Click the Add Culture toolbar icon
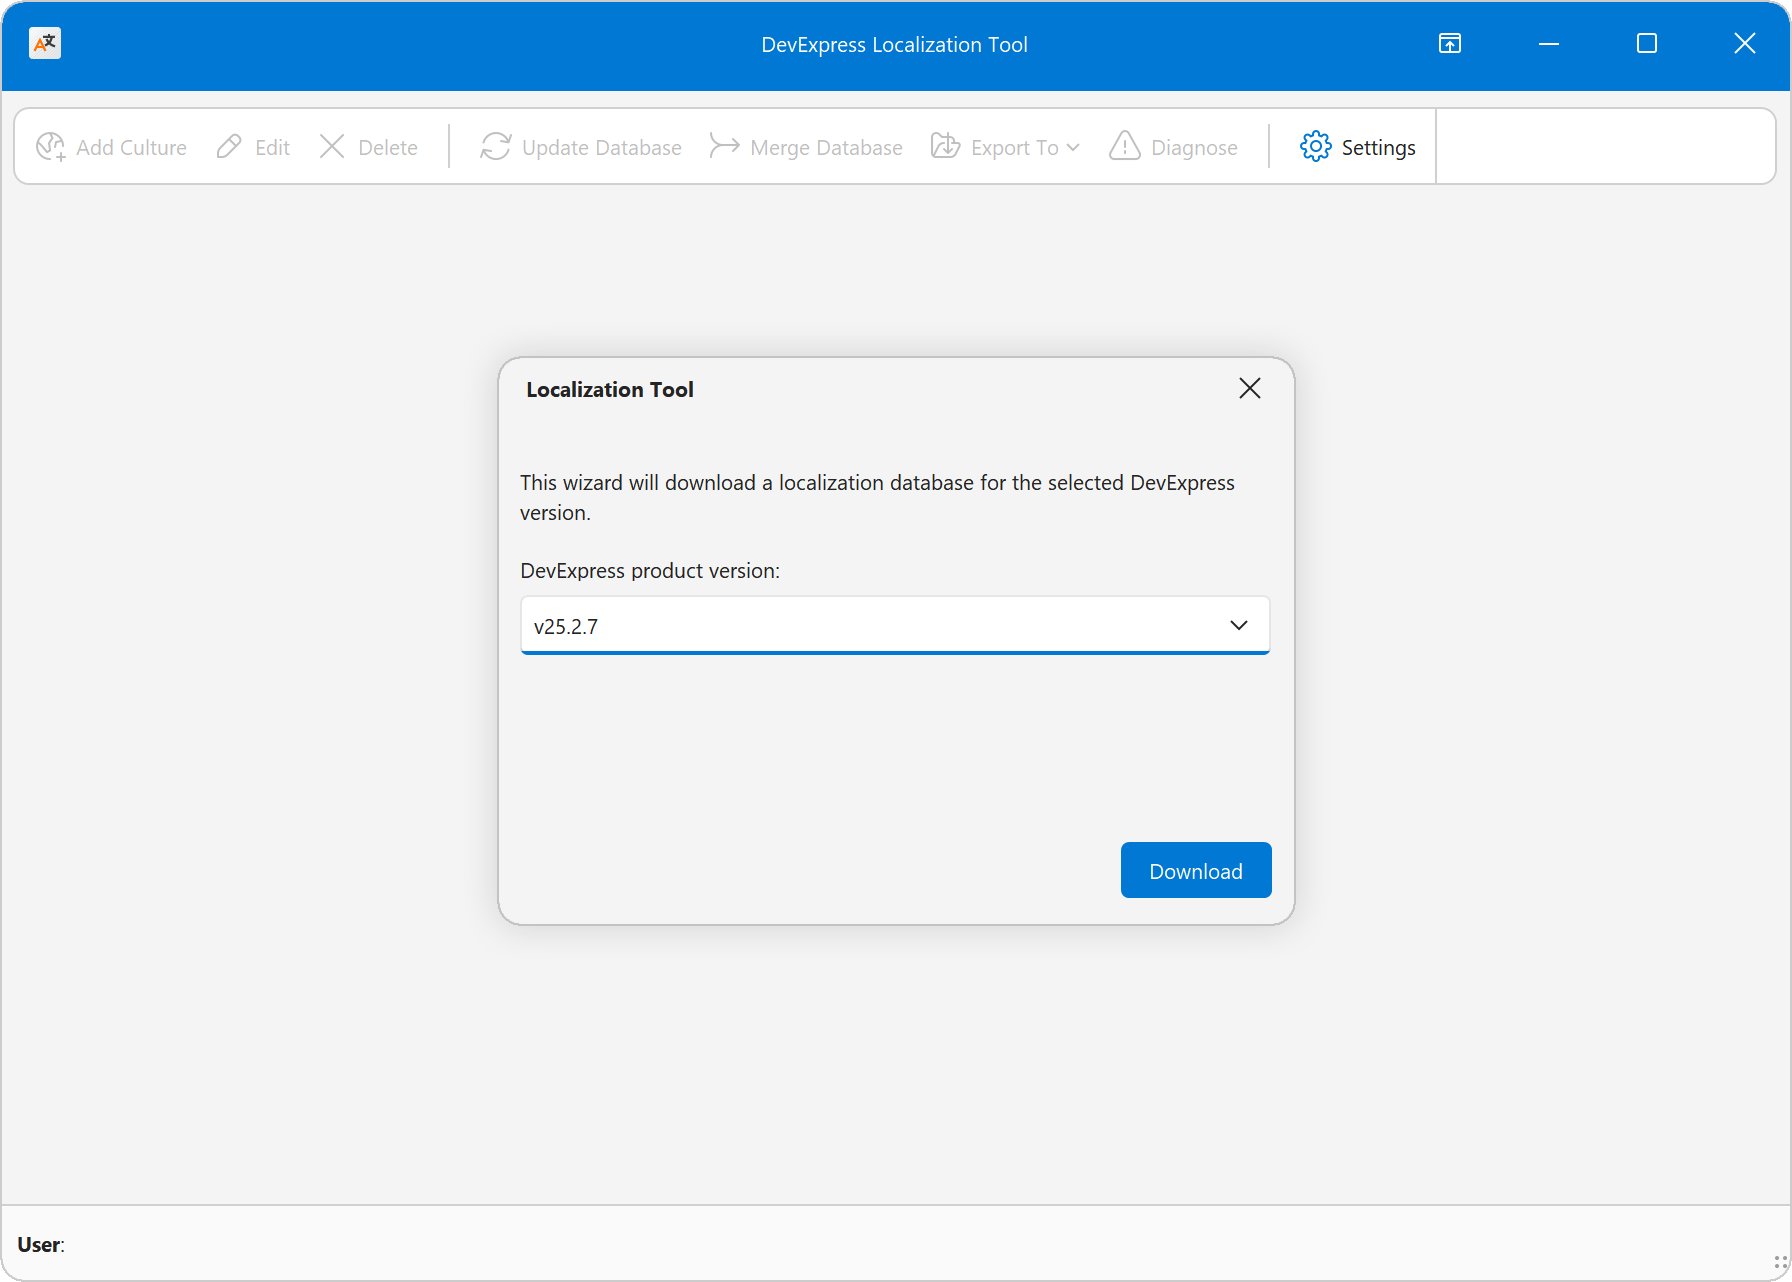The width and height of the screenshot is (1792, 1282). (51, 147)
